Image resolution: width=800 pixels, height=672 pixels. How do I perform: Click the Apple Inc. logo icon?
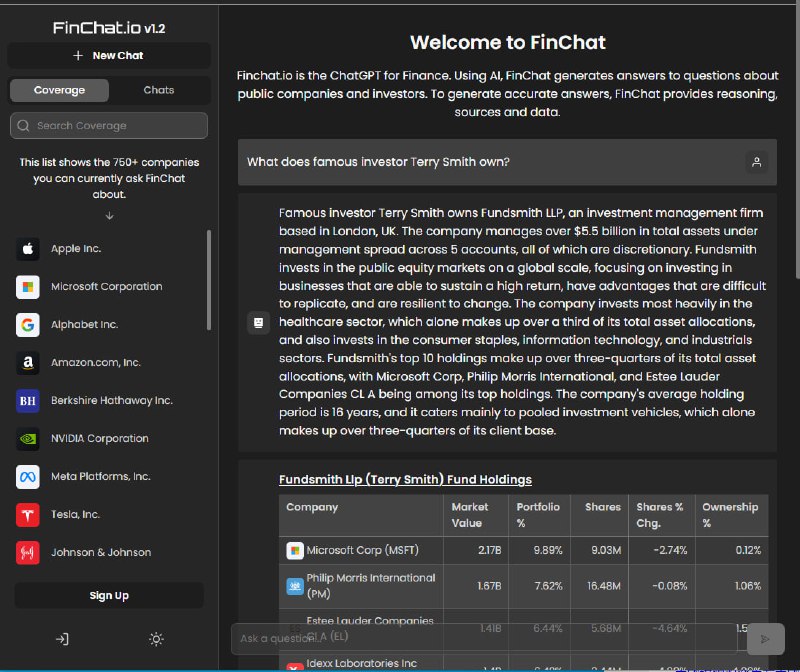(28, 249)
